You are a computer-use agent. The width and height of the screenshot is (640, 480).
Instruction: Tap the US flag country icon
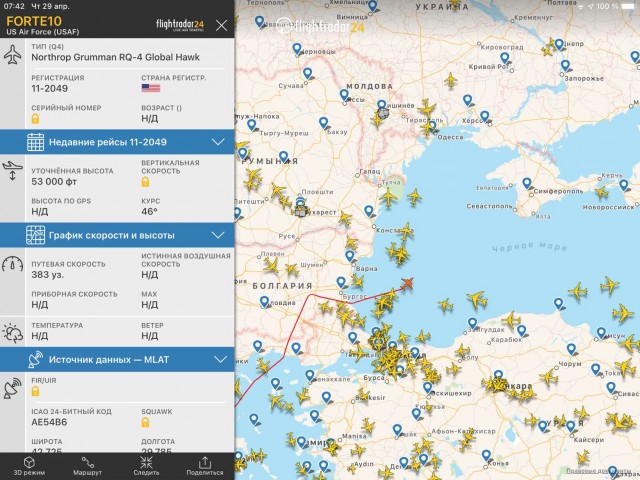(151, 88)
